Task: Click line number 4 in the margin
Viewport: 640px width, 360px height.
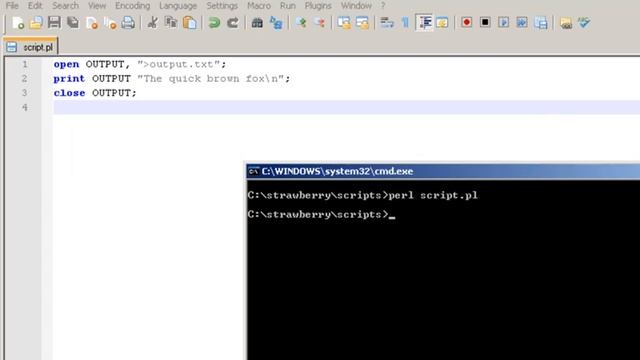Action: point(25,107)
